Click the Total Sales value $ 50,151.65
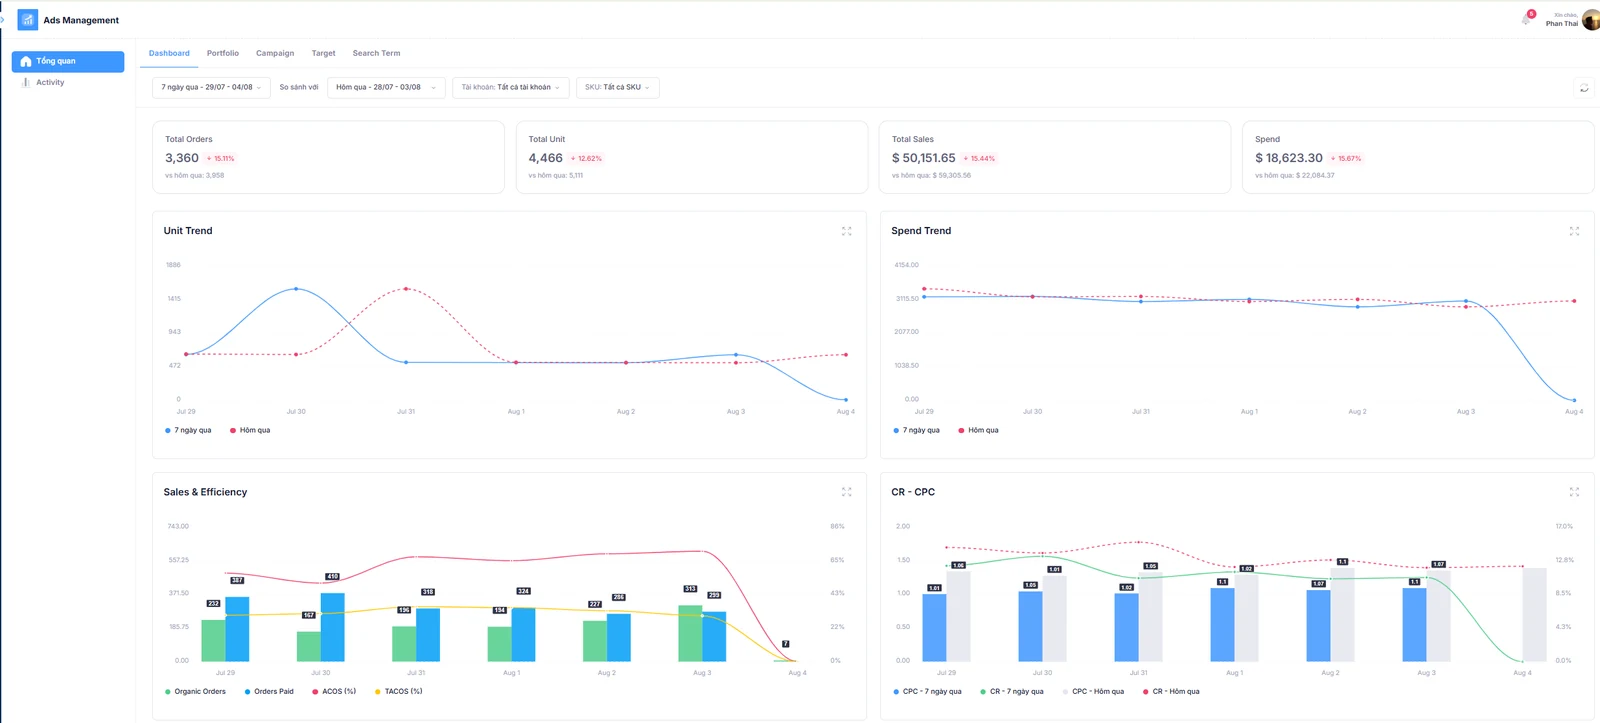The image size is (1600, 723). coord(924,158)
